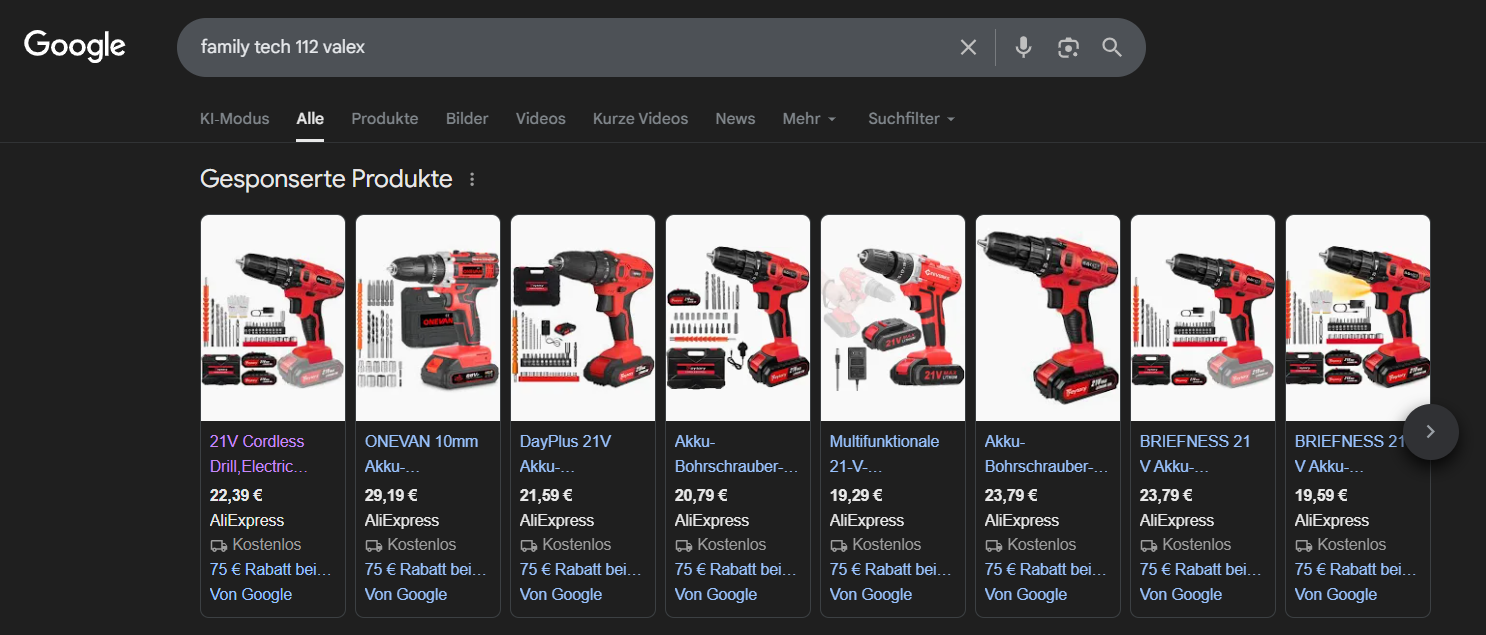Go to the News tab
1486x635 pixels.
[735, 118]
